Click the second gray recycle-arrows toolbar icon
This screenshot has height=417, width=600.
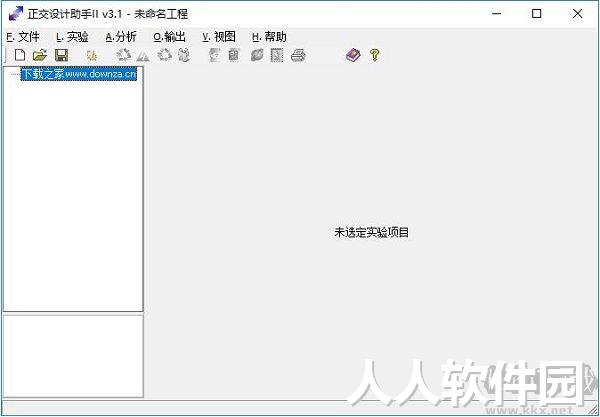pos(165,55)
